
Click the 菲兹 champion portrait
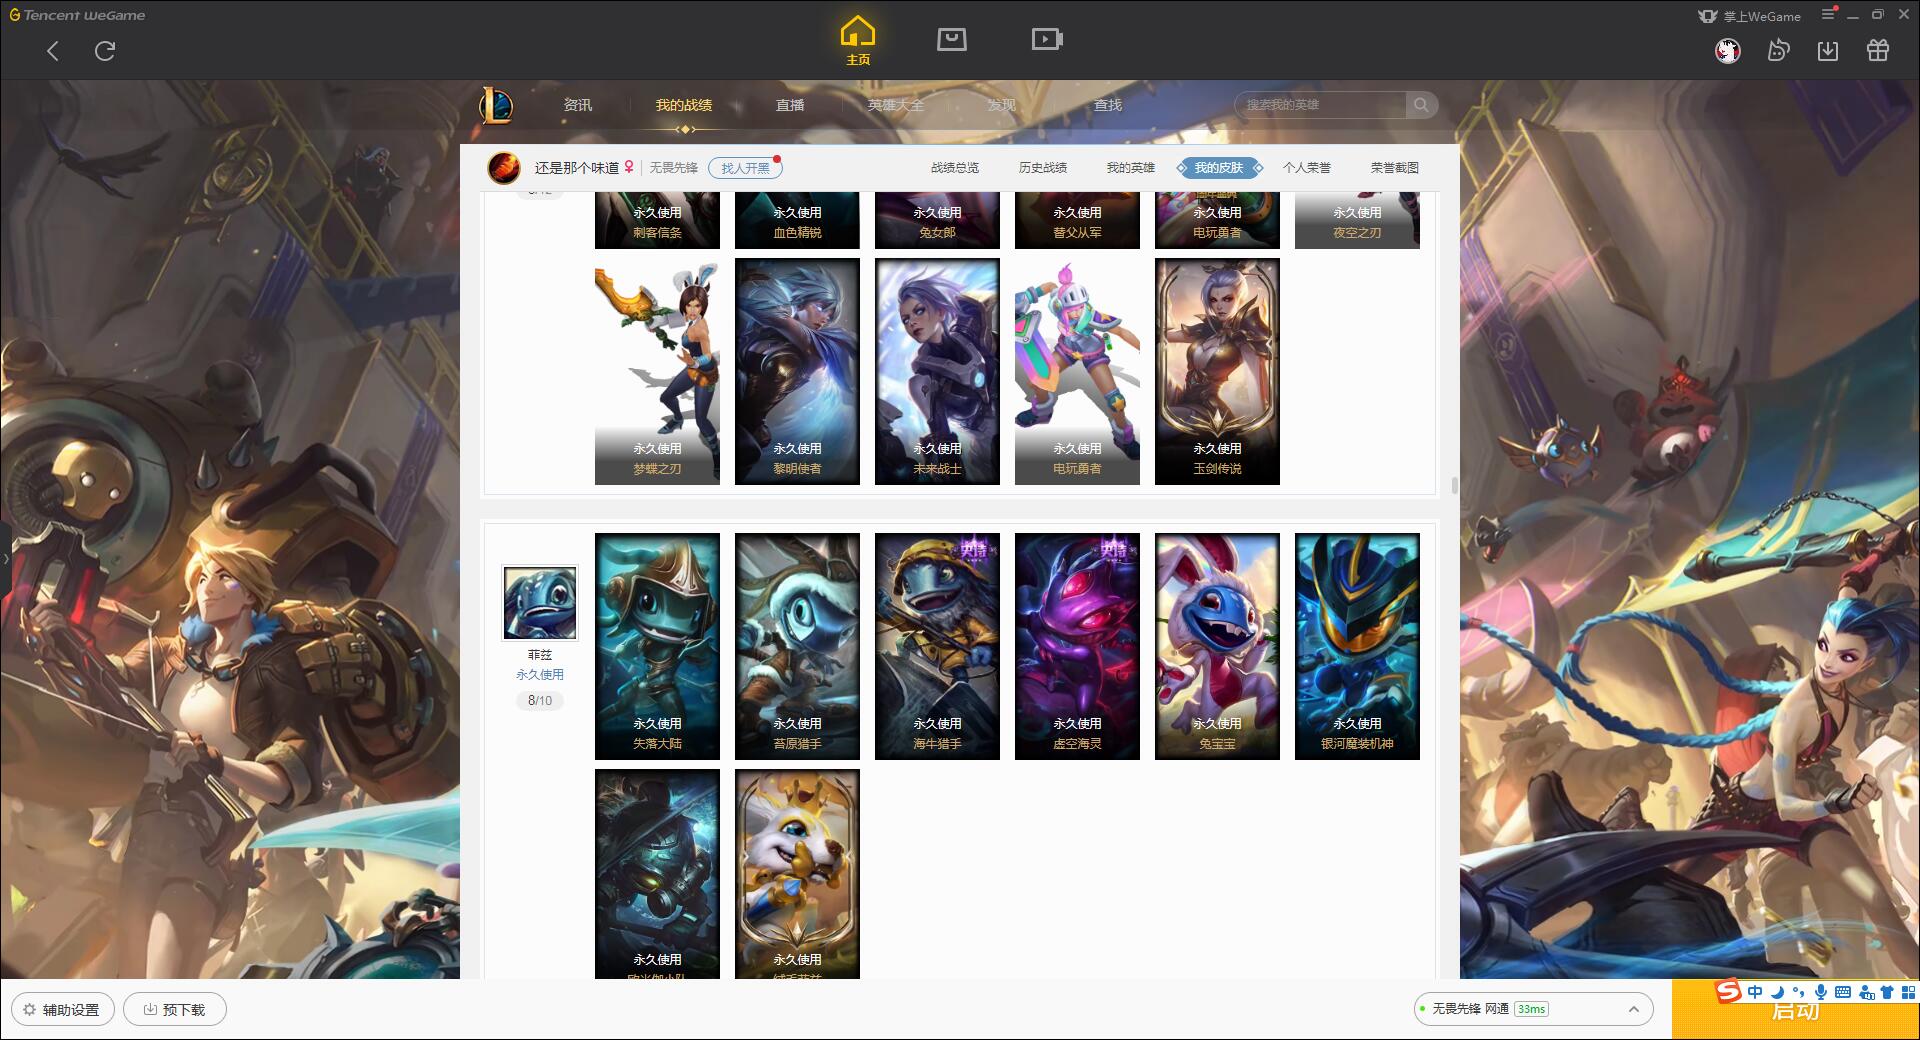[x=540, y=603]
